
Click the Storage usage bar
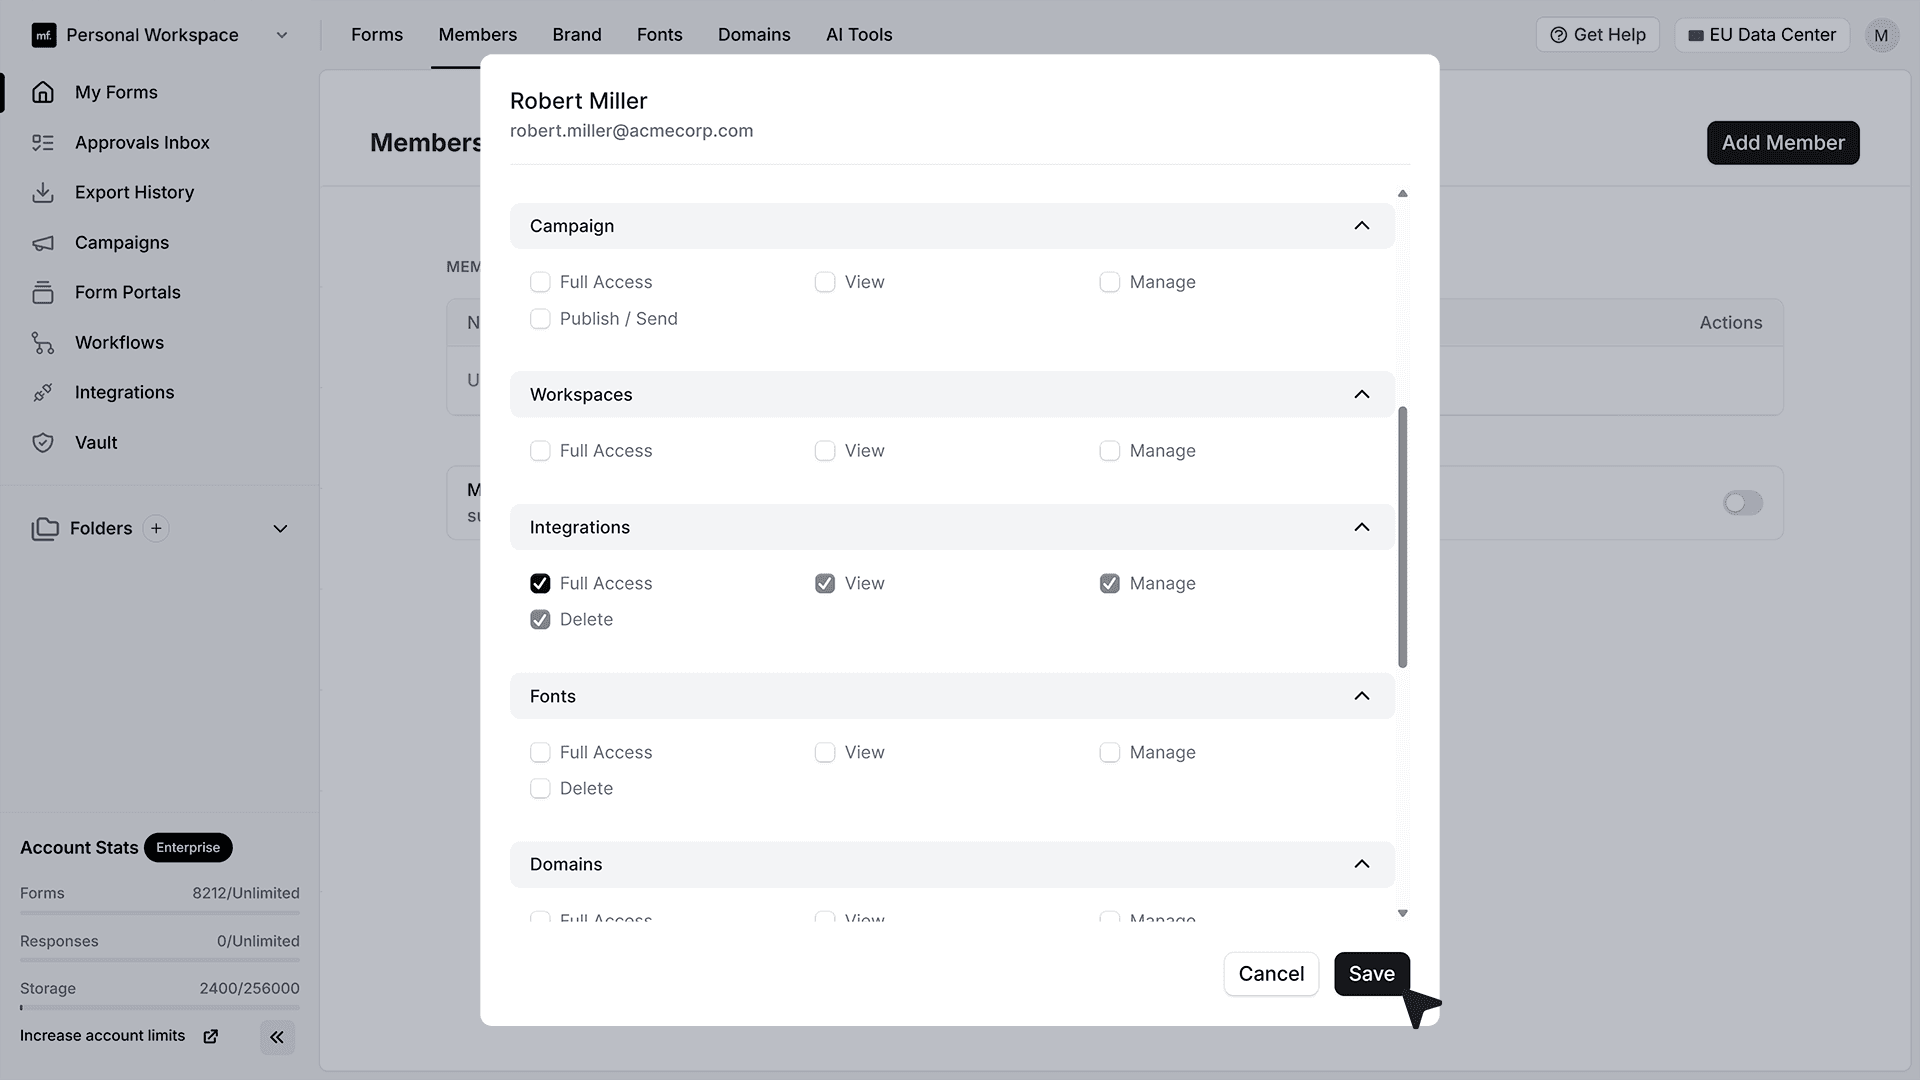click(160, 1007)
